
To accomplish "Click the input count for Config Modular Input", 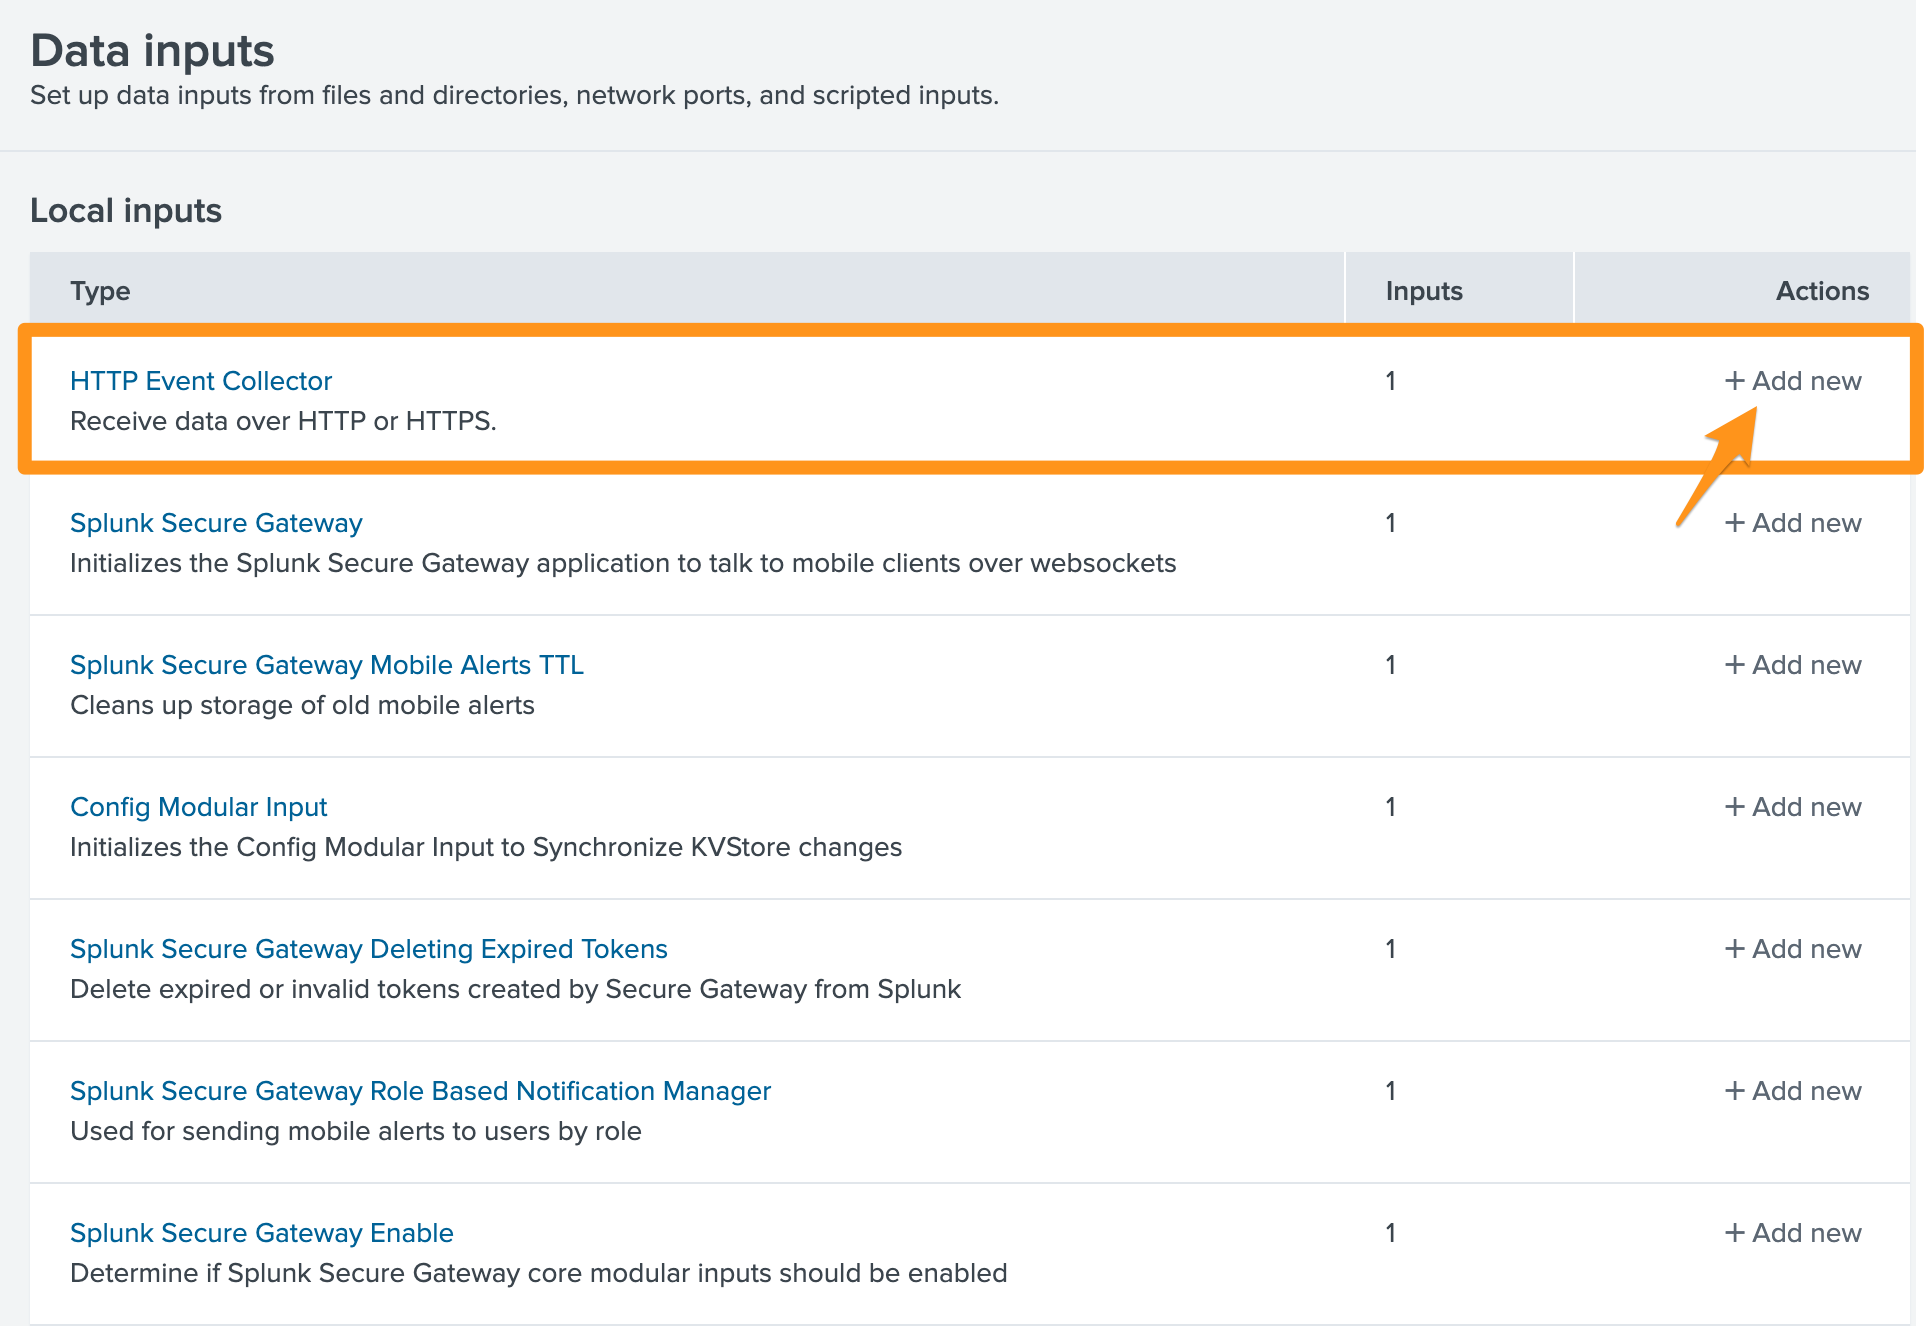I will coord(1391,807).
